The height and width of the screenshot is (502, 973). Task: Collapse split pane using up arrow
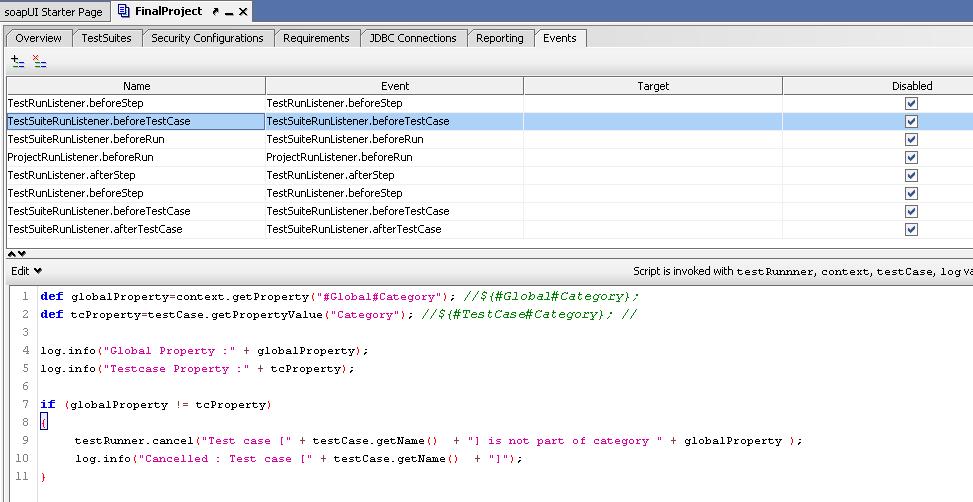[x=12, y=254]
